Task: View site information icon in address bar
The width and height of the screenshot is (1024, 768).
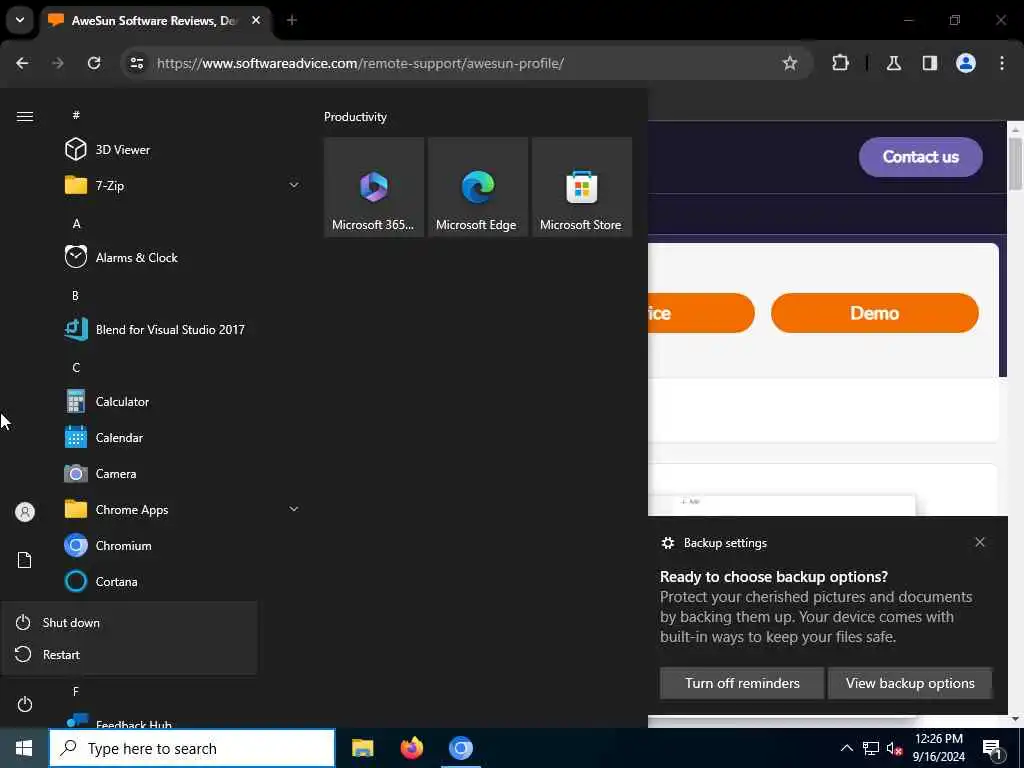Action: [x=136, y=63]
